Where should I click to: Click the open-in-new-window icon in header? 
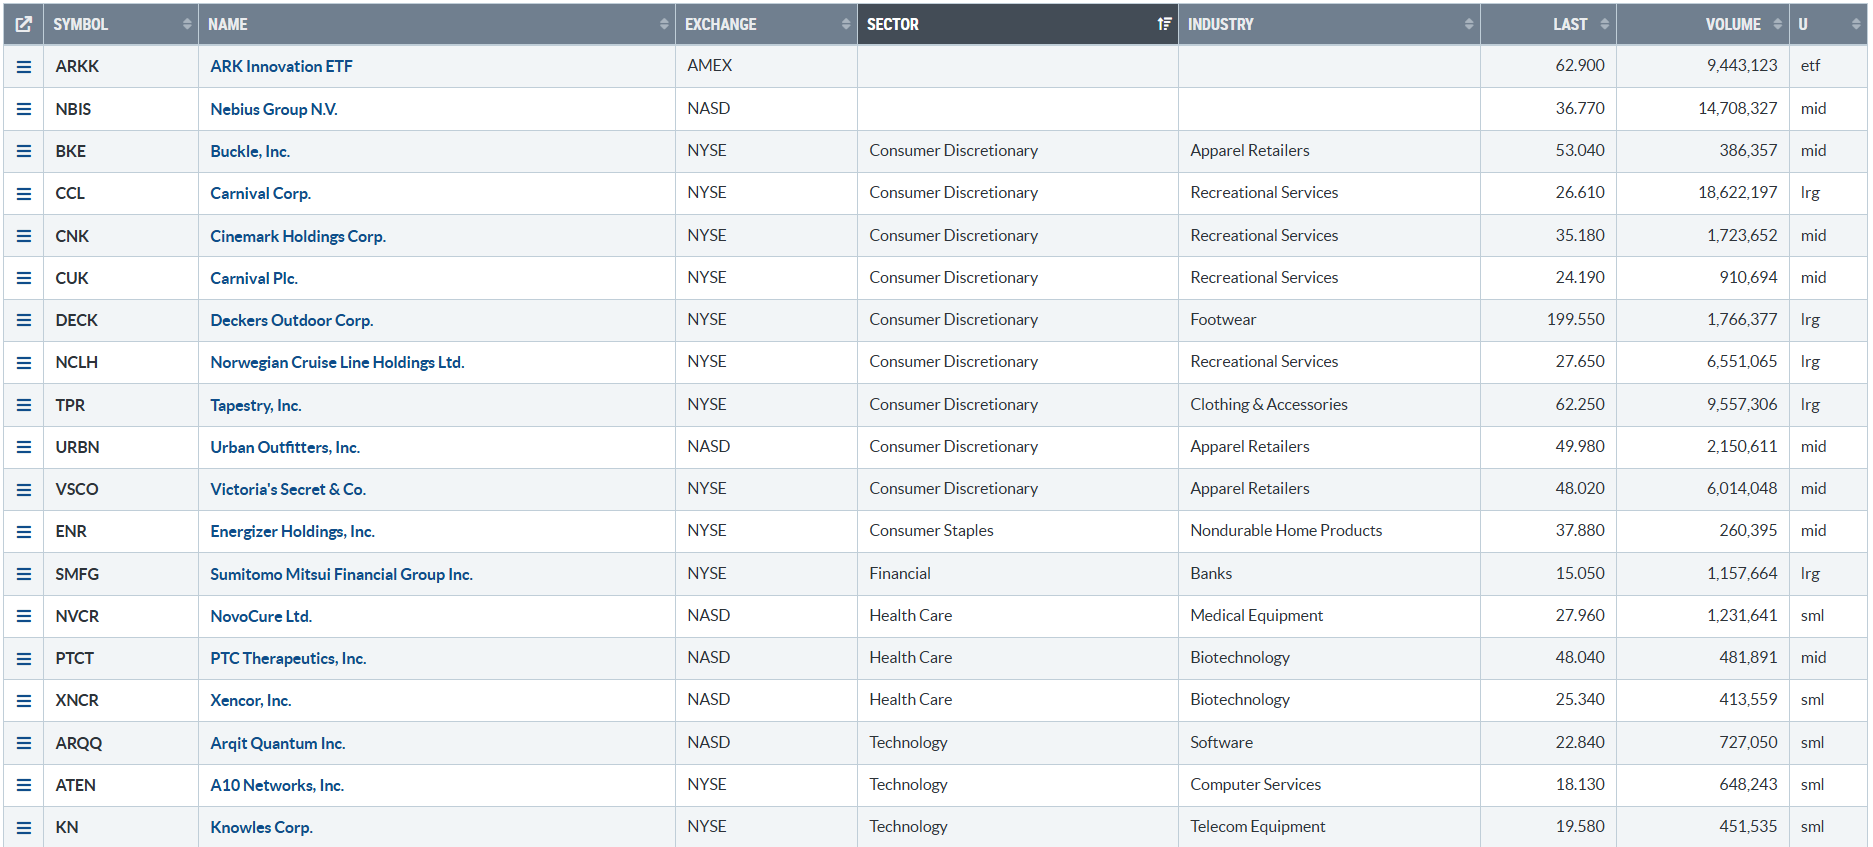coord(23,24)
